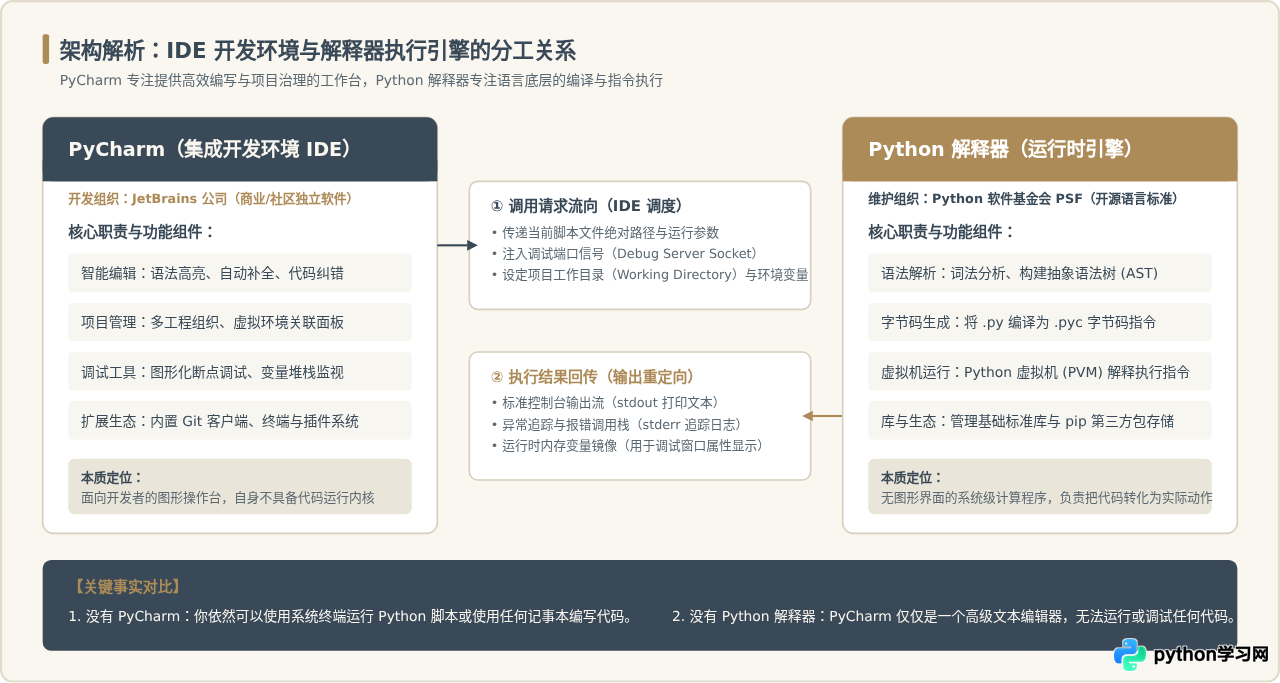Select the heading '① 调用请求流向（IDE 调度）'
This screenshot has width=1280, height=683.
click(587, 206)
